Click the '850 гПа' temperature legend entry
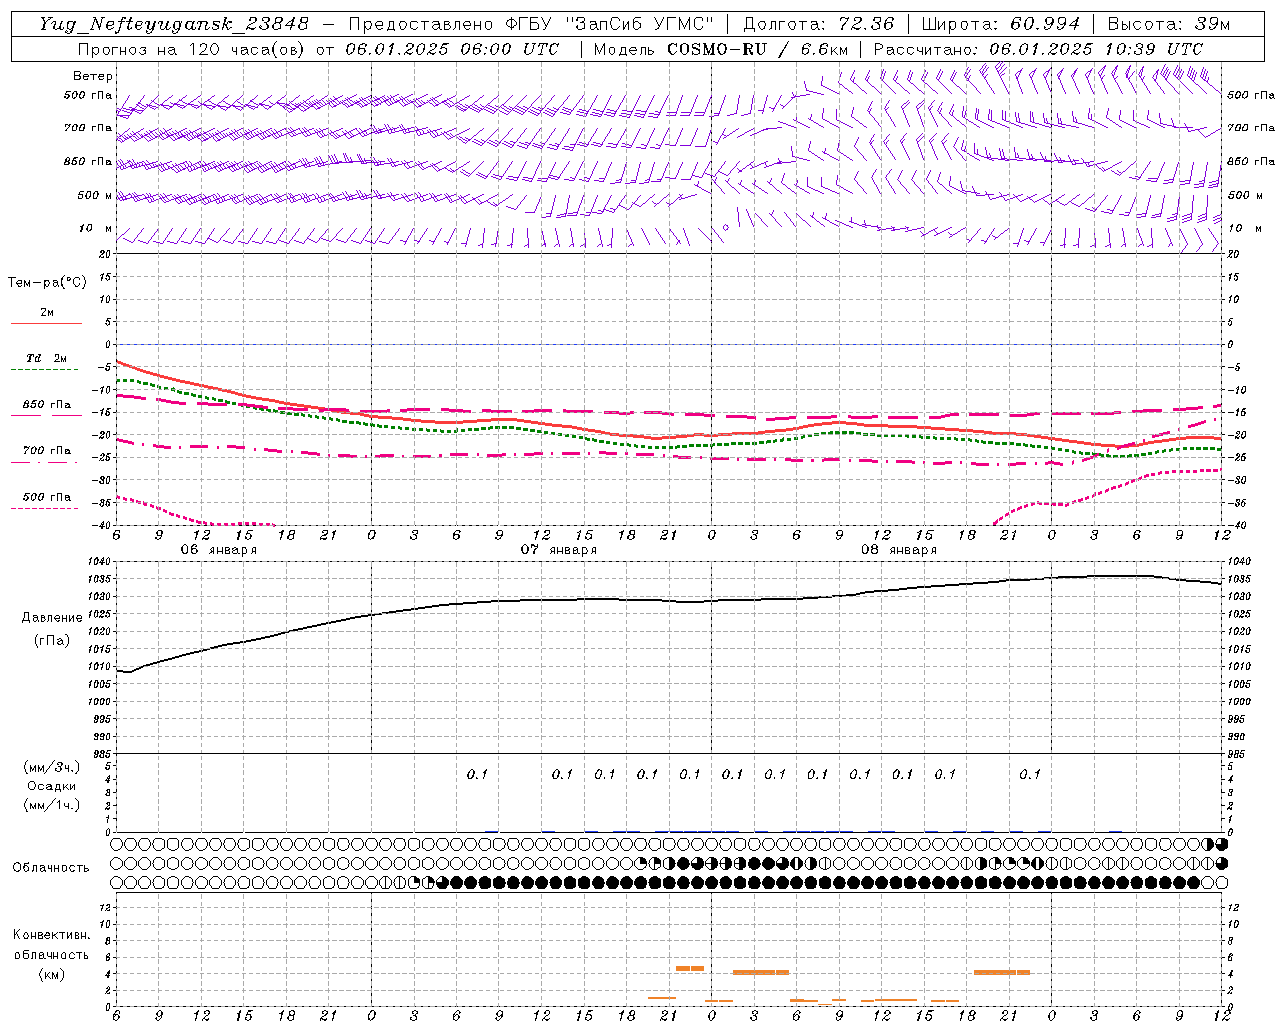1280x1024 pixels. click(x=46, y=405)
